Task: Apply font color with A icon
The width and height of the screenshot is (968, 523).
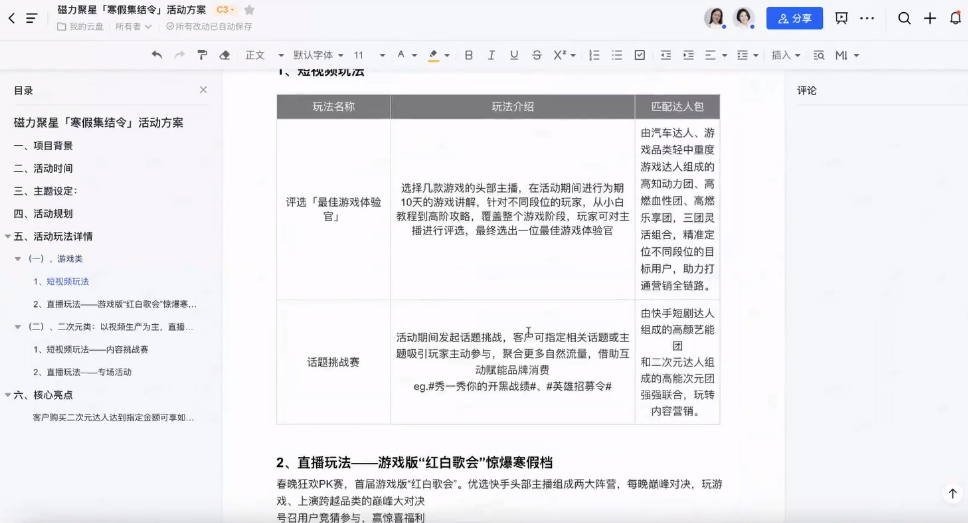Action: coord(401,55)
